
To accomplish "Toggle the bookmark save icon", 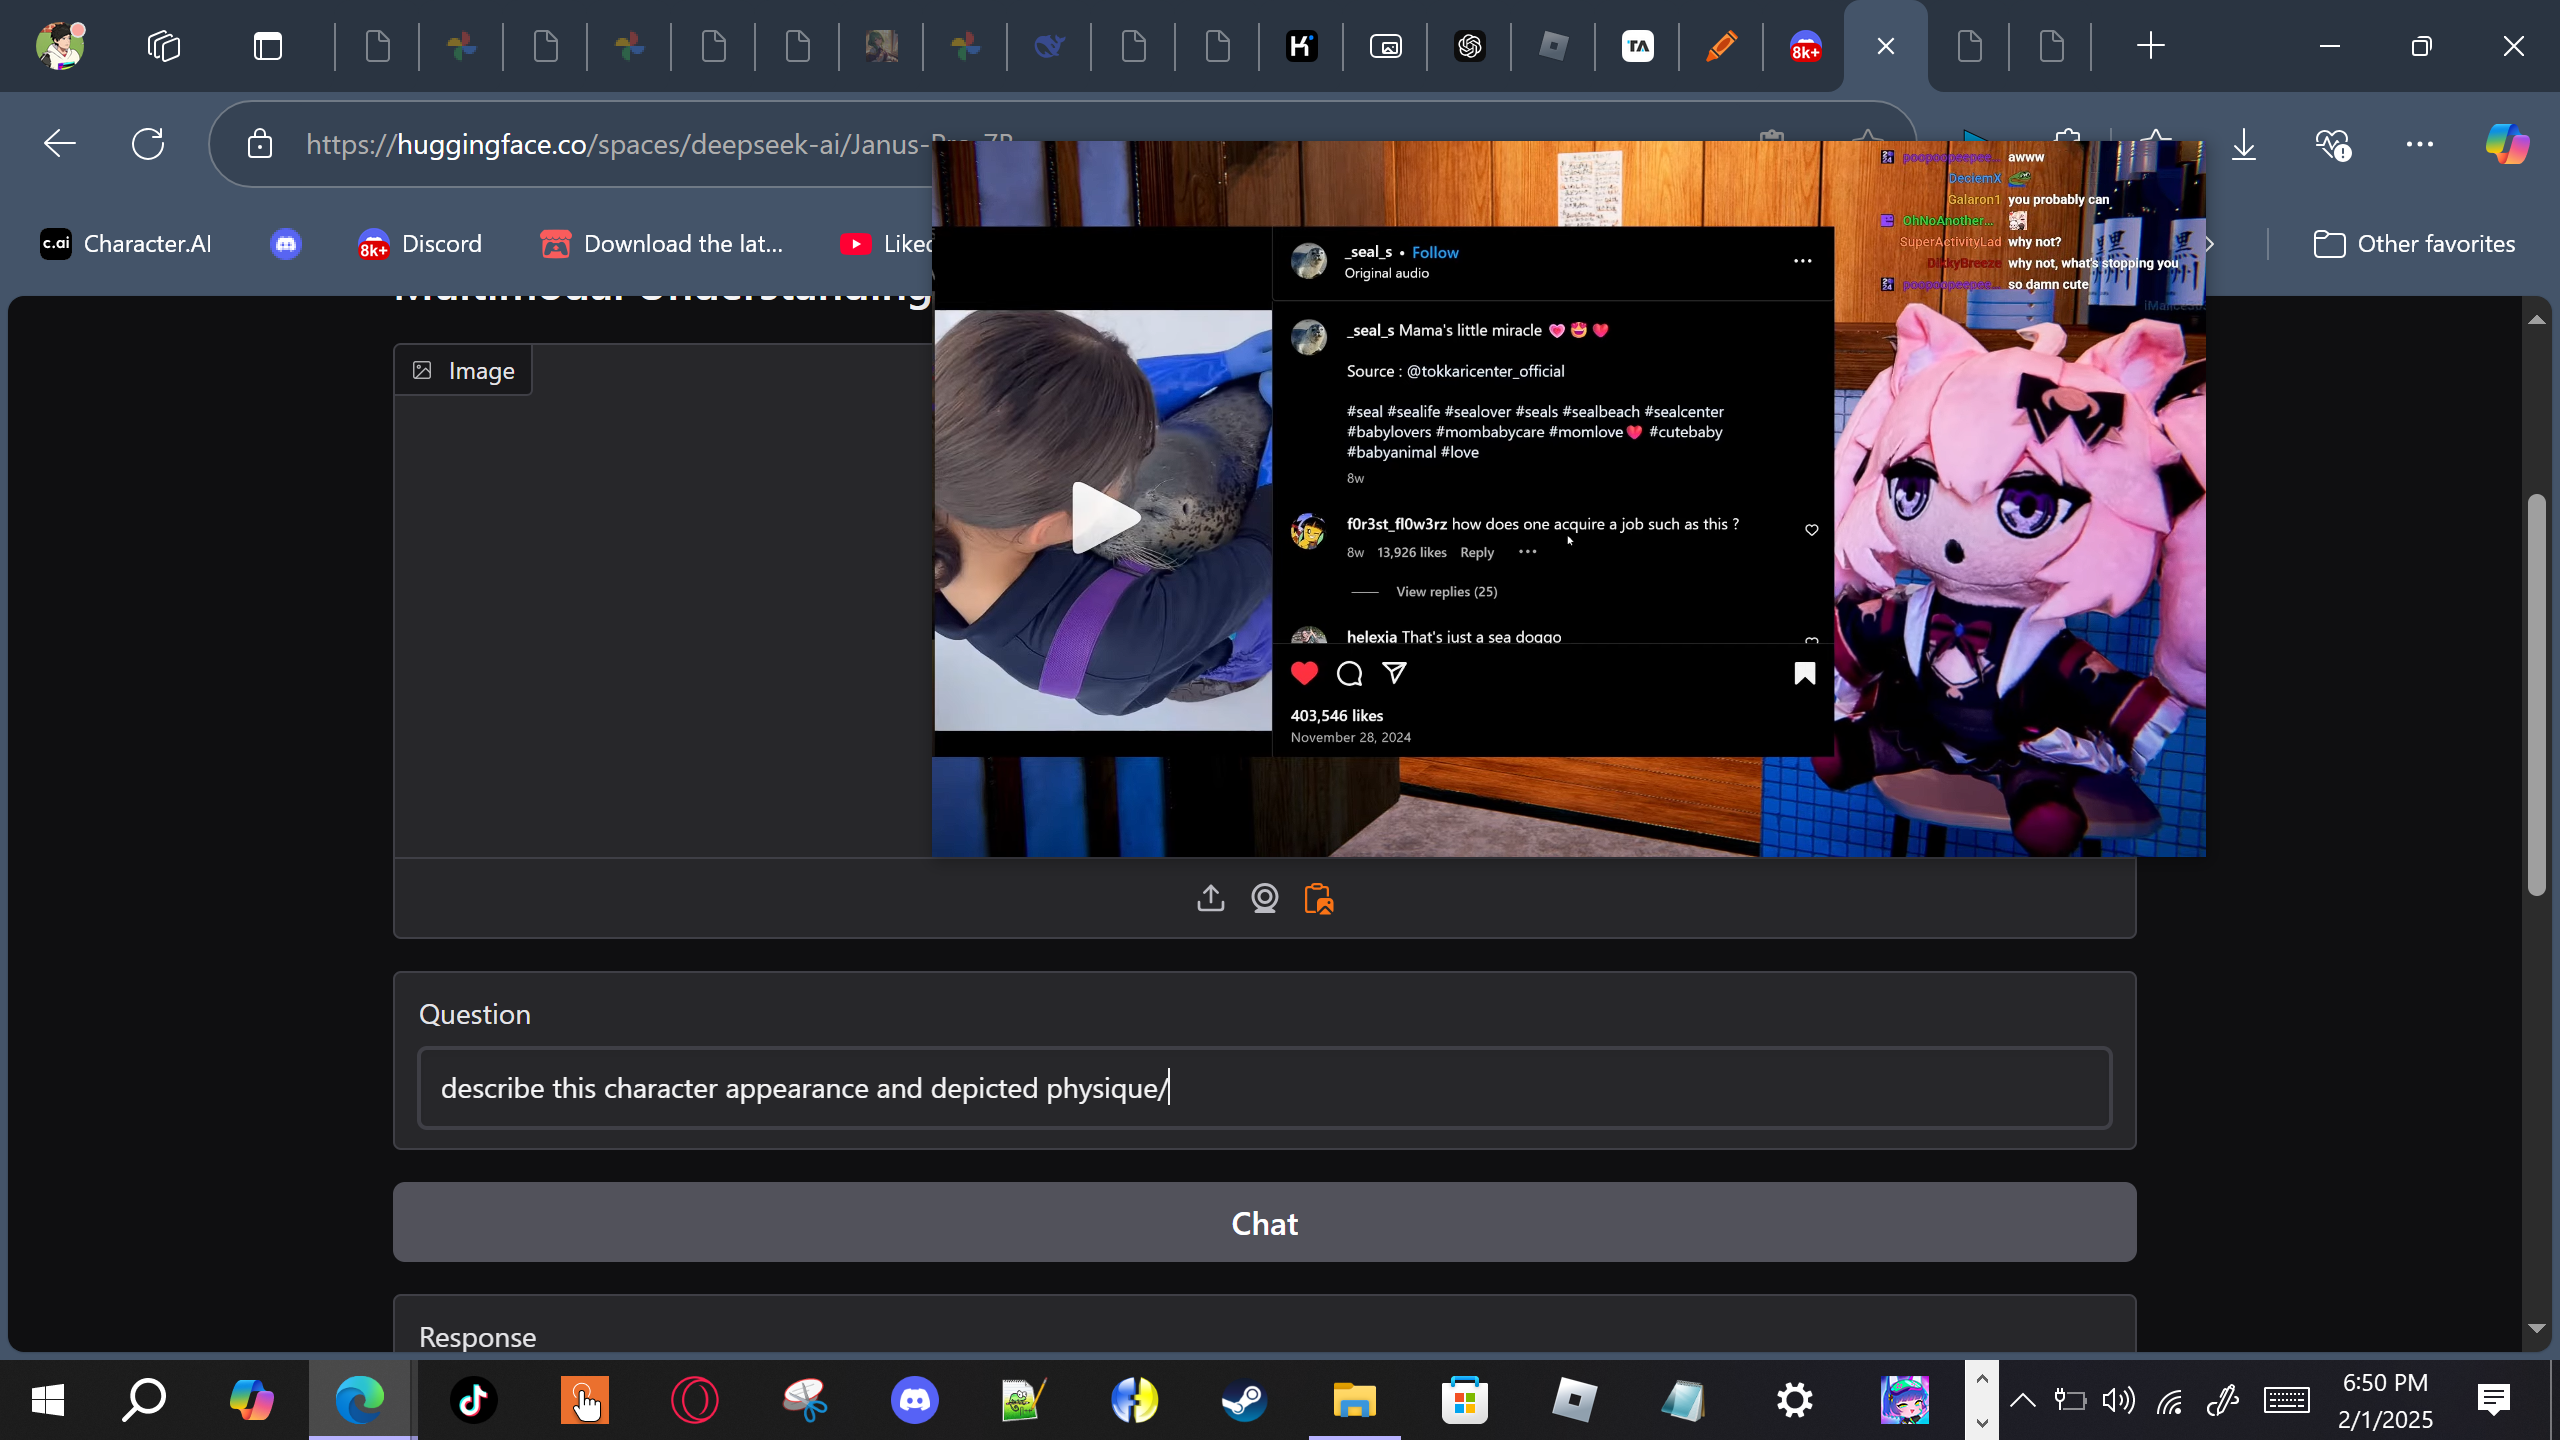I will coord(1804,673).
